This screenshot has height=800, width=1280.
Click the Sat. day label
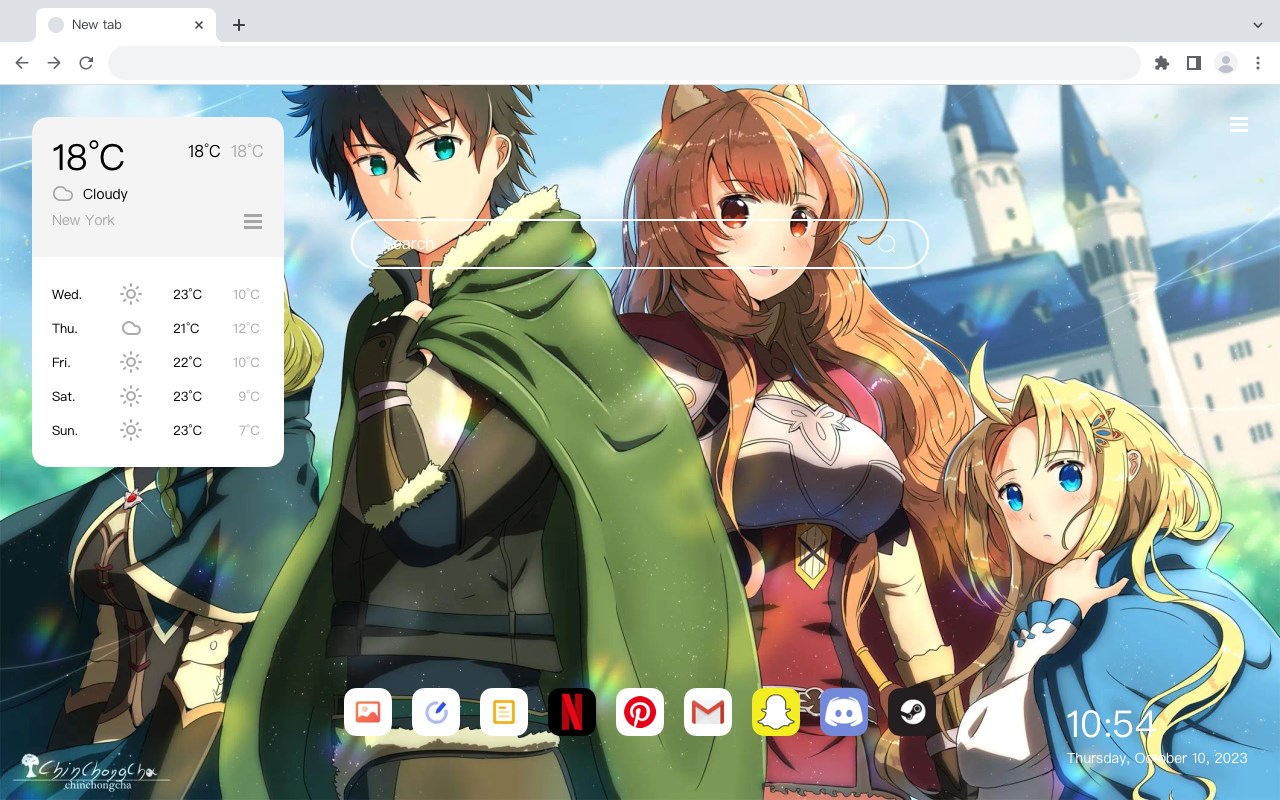tap(64, 397)
